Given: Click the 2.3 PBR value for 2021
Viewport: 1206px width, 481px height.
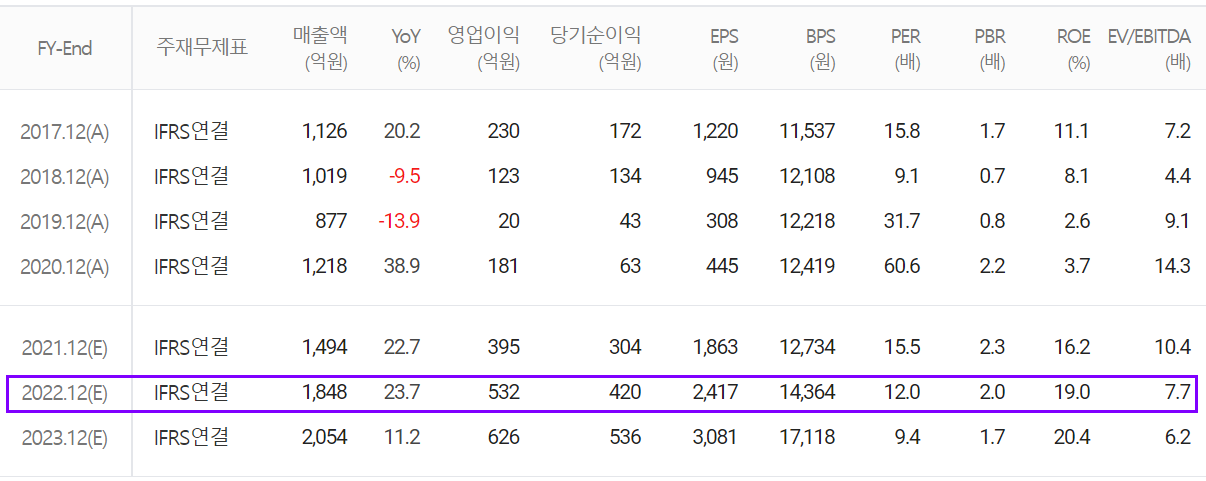Looking at the screenshot, I should tap(993, 347).
